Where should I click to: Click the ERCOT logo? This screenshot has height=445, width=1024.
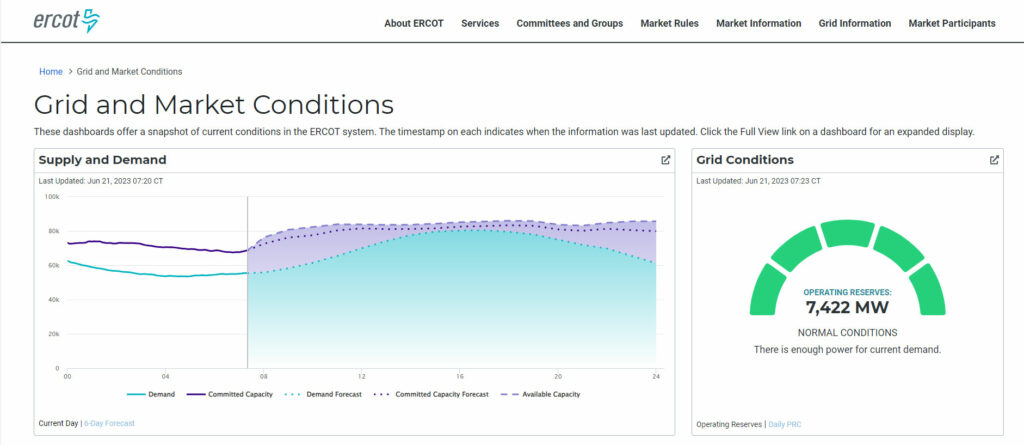(67, 21)
